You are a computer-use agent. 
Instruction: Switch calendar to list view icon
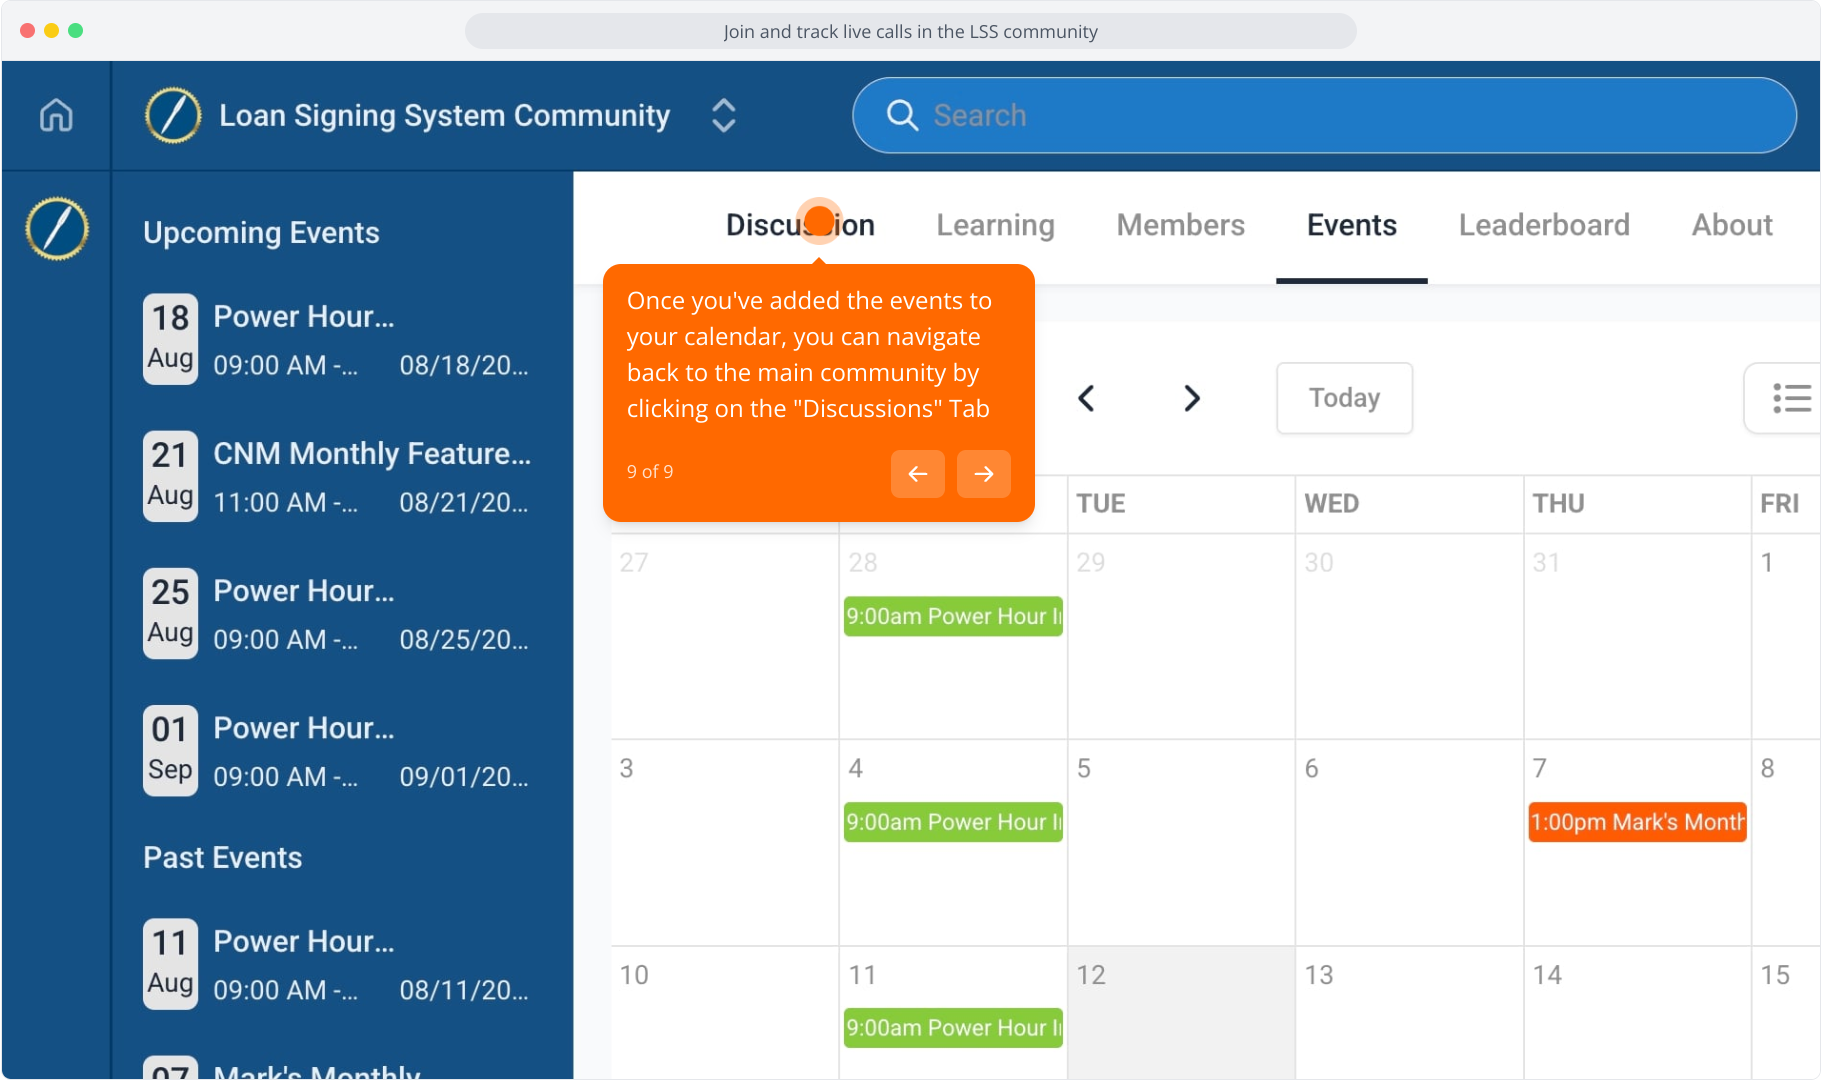pyautogui.click(x=1791, y=398)
